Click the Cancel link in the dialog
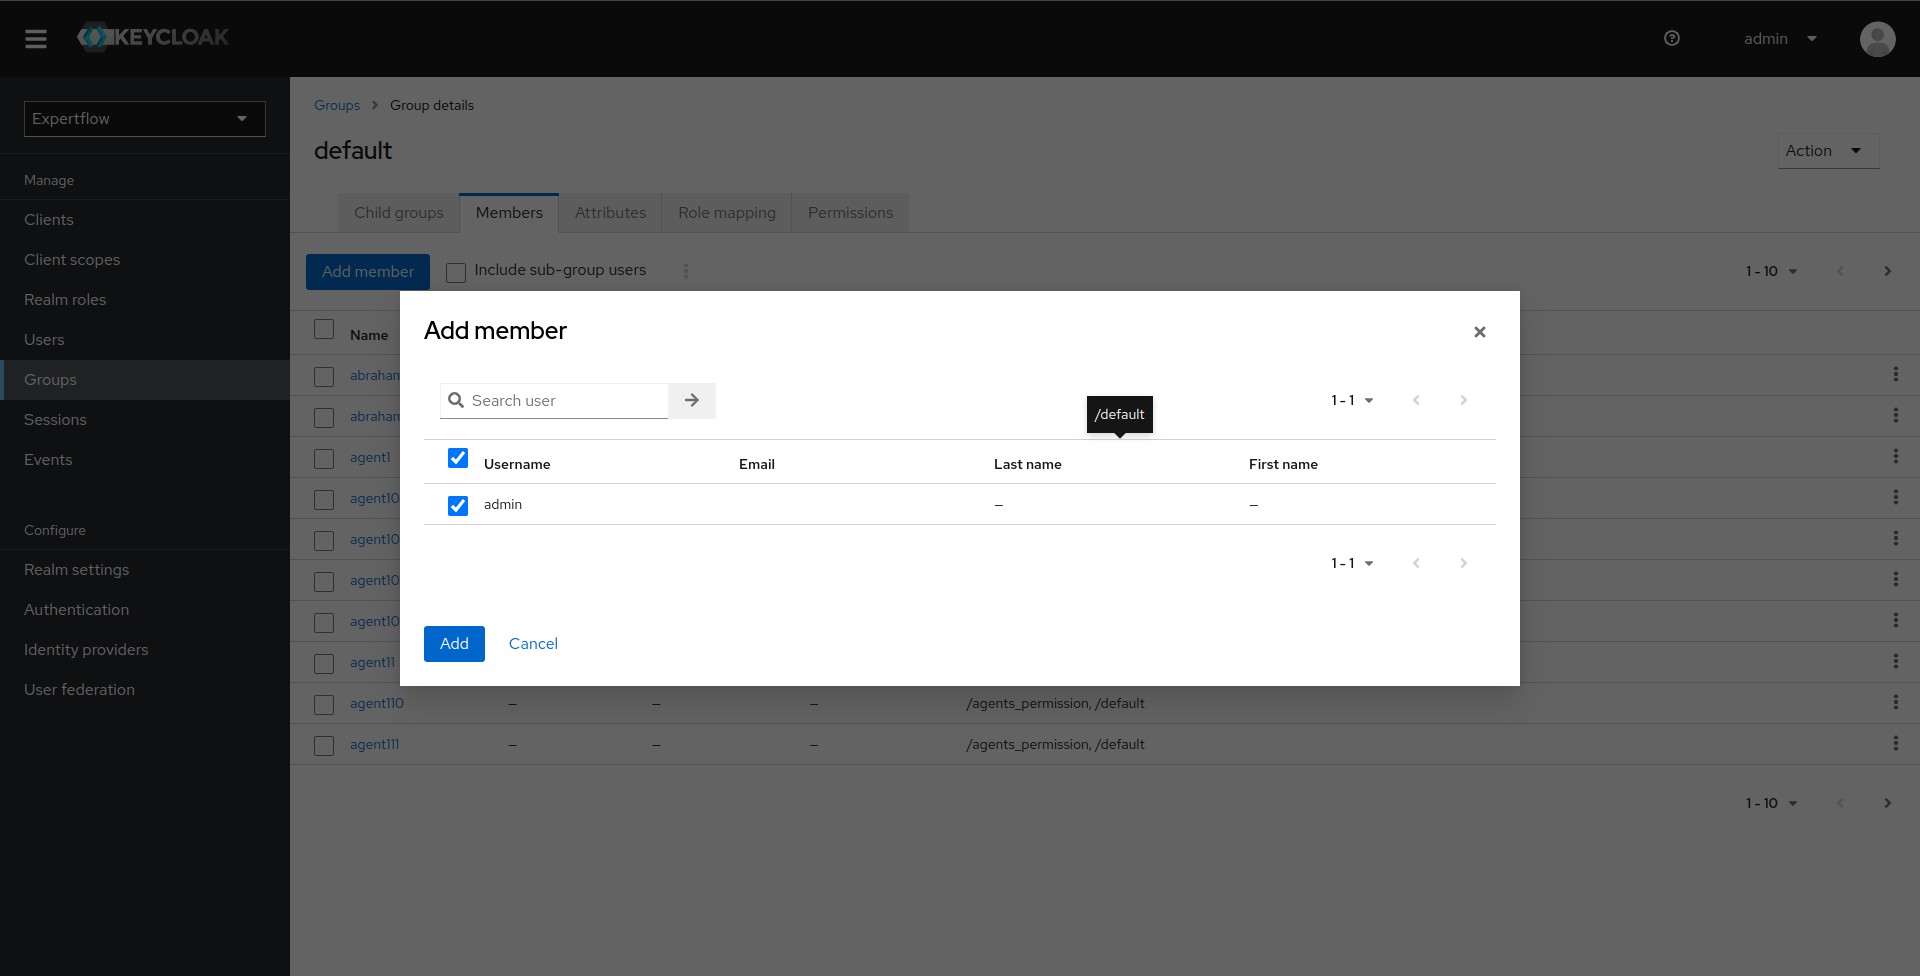The width and height of the screenshot is (1920, 976). [x=533, y=643]
